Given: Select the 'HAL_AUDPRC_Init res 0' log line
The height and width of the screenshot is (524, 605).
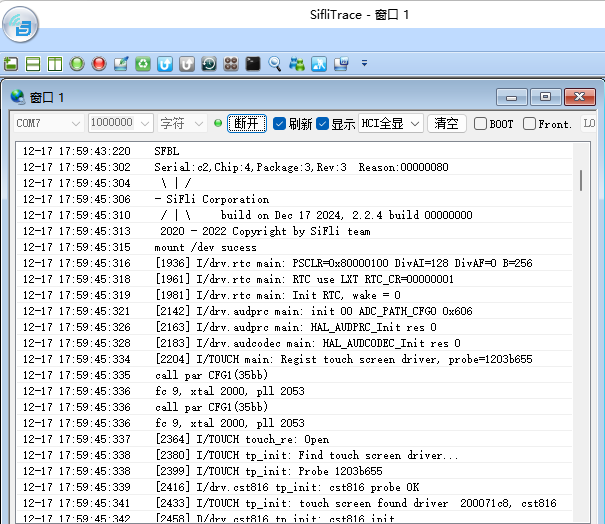Looking at the screenshot, I should (x=295, y=327).
